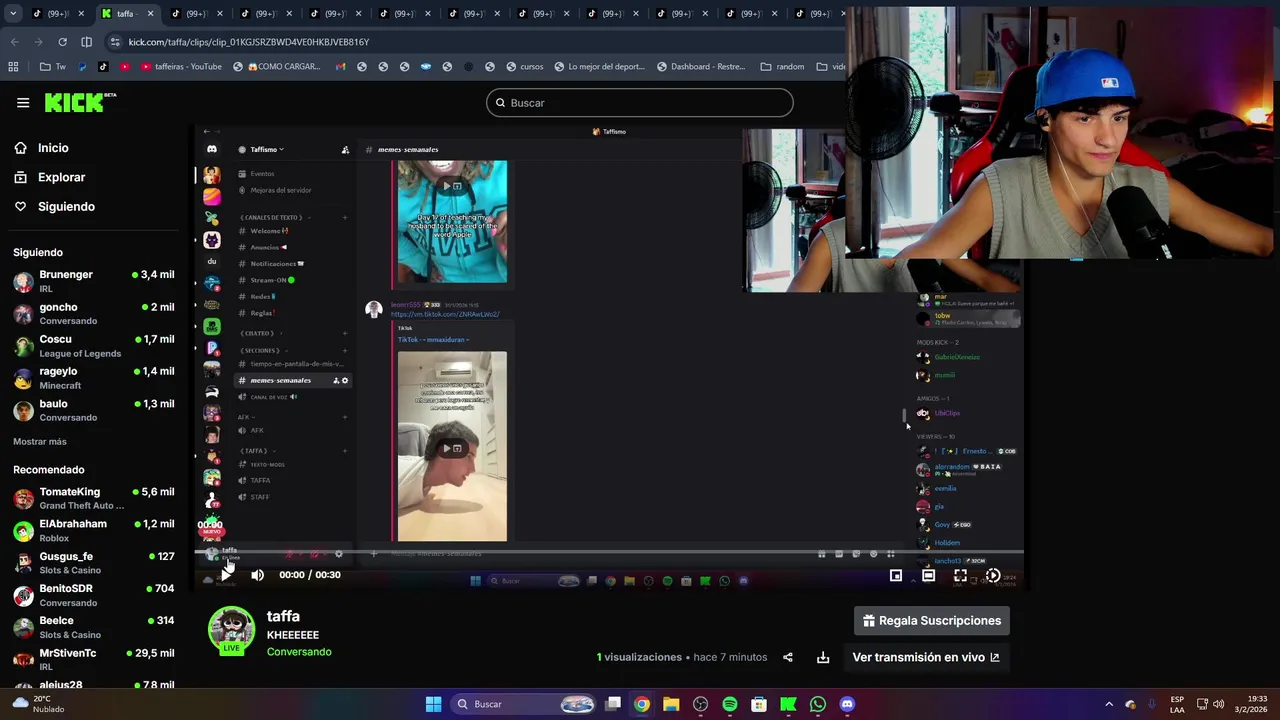Open the ESP LAA language switcher
1280x720 pixels.
[1177, 704]
